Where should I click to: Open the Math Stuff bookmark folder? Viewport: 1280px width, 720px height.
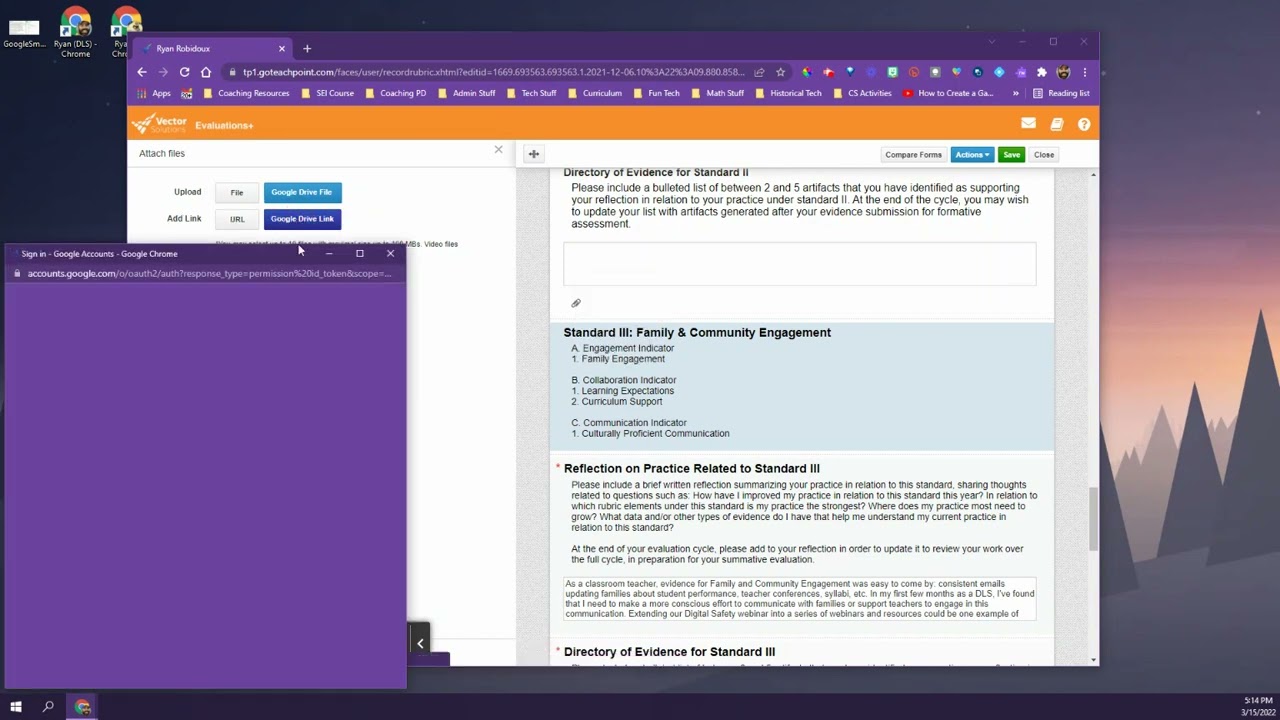click(x=718, y=93)
